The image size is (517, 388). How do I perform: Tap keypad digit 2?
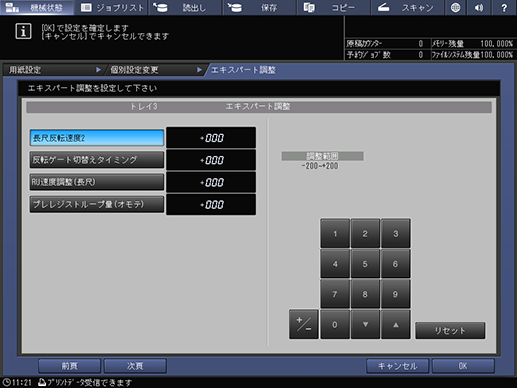coord(365,233)
